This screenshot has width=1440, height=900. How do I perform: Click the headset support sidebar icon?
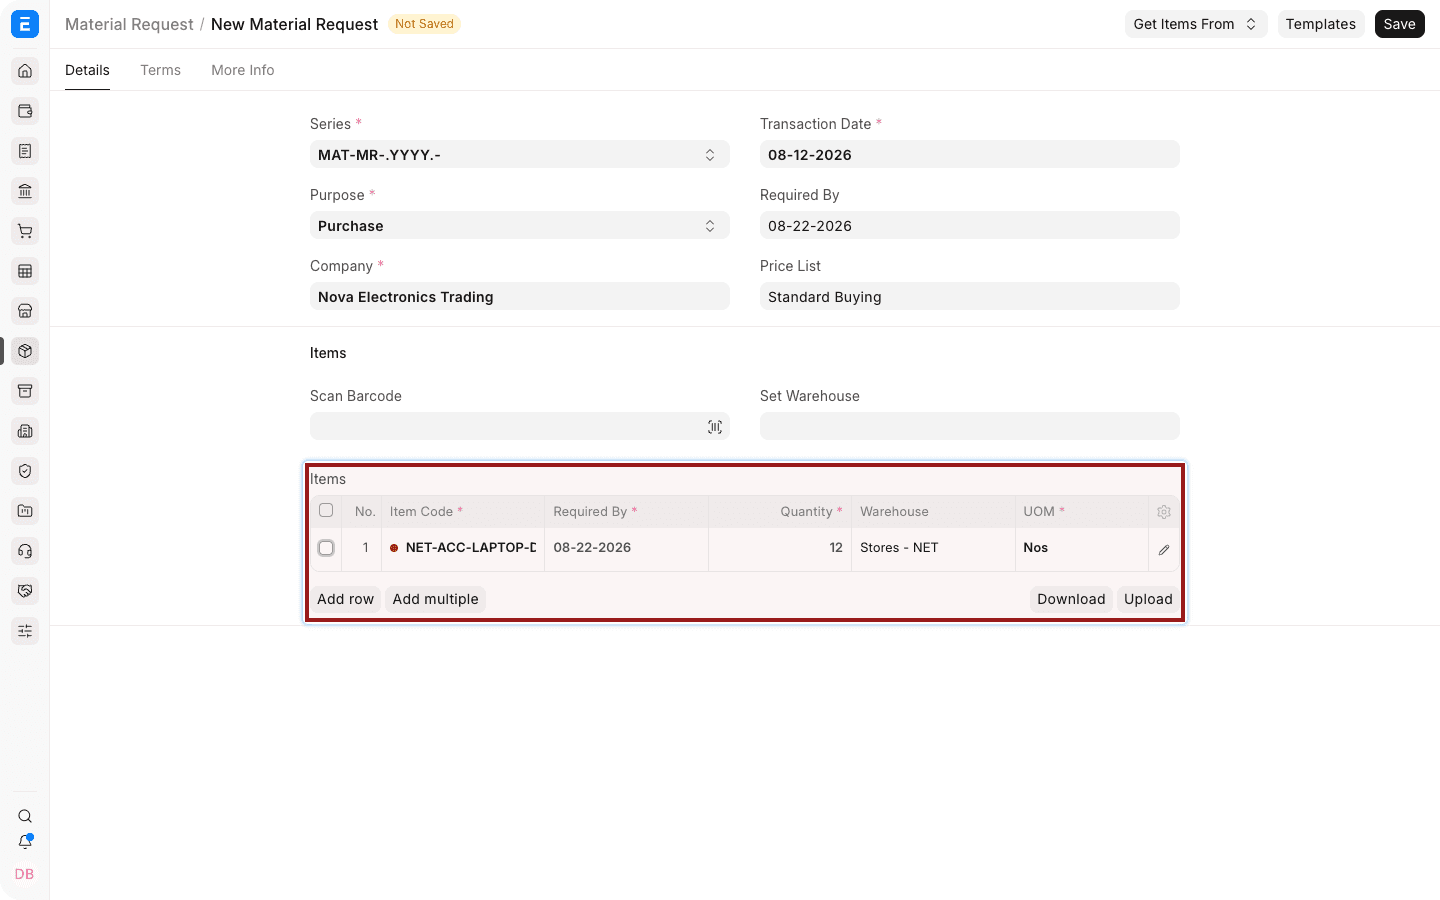tap(25, 551)
